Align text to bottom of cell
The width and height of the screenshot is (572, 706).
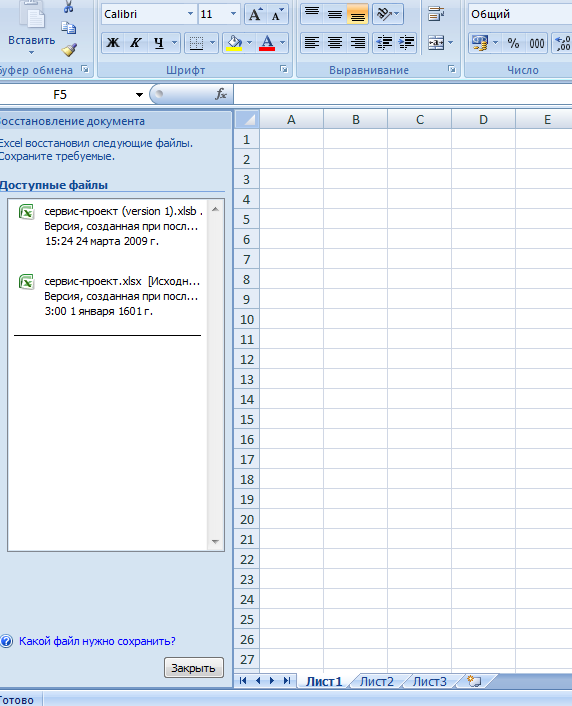(358, 14)
